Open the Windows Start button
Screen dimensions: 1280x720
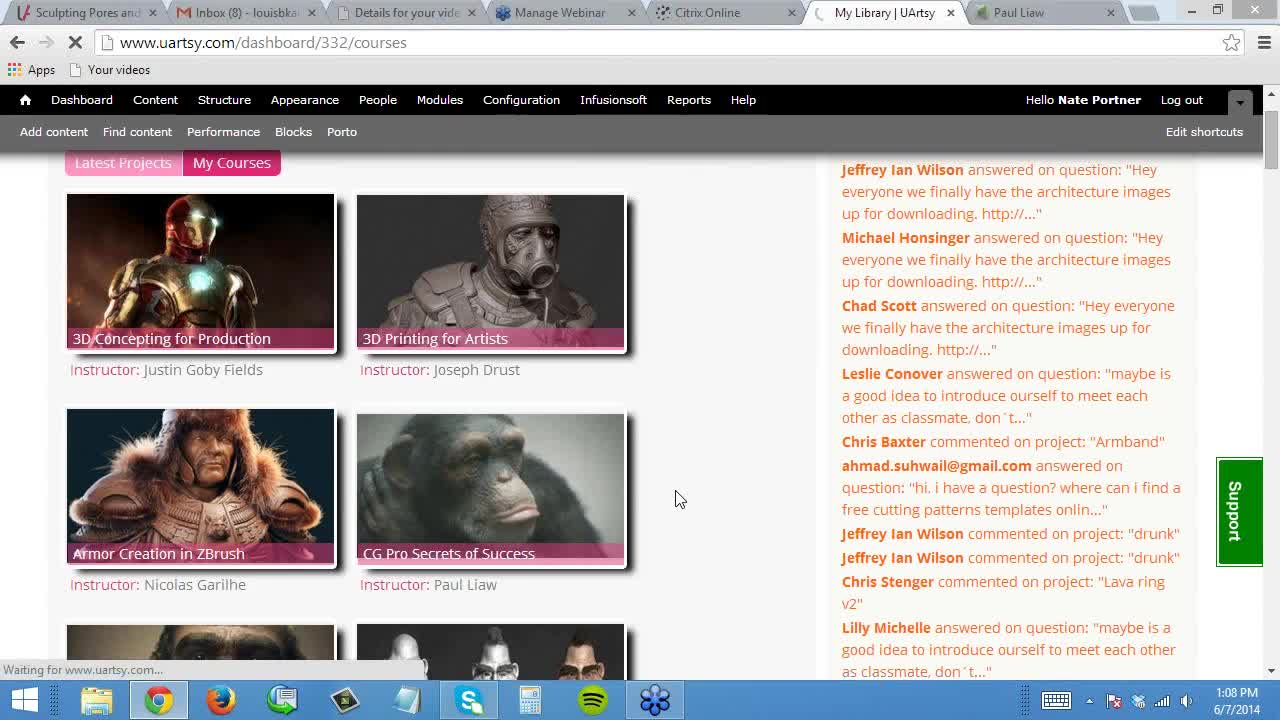(x=24, y=700)
